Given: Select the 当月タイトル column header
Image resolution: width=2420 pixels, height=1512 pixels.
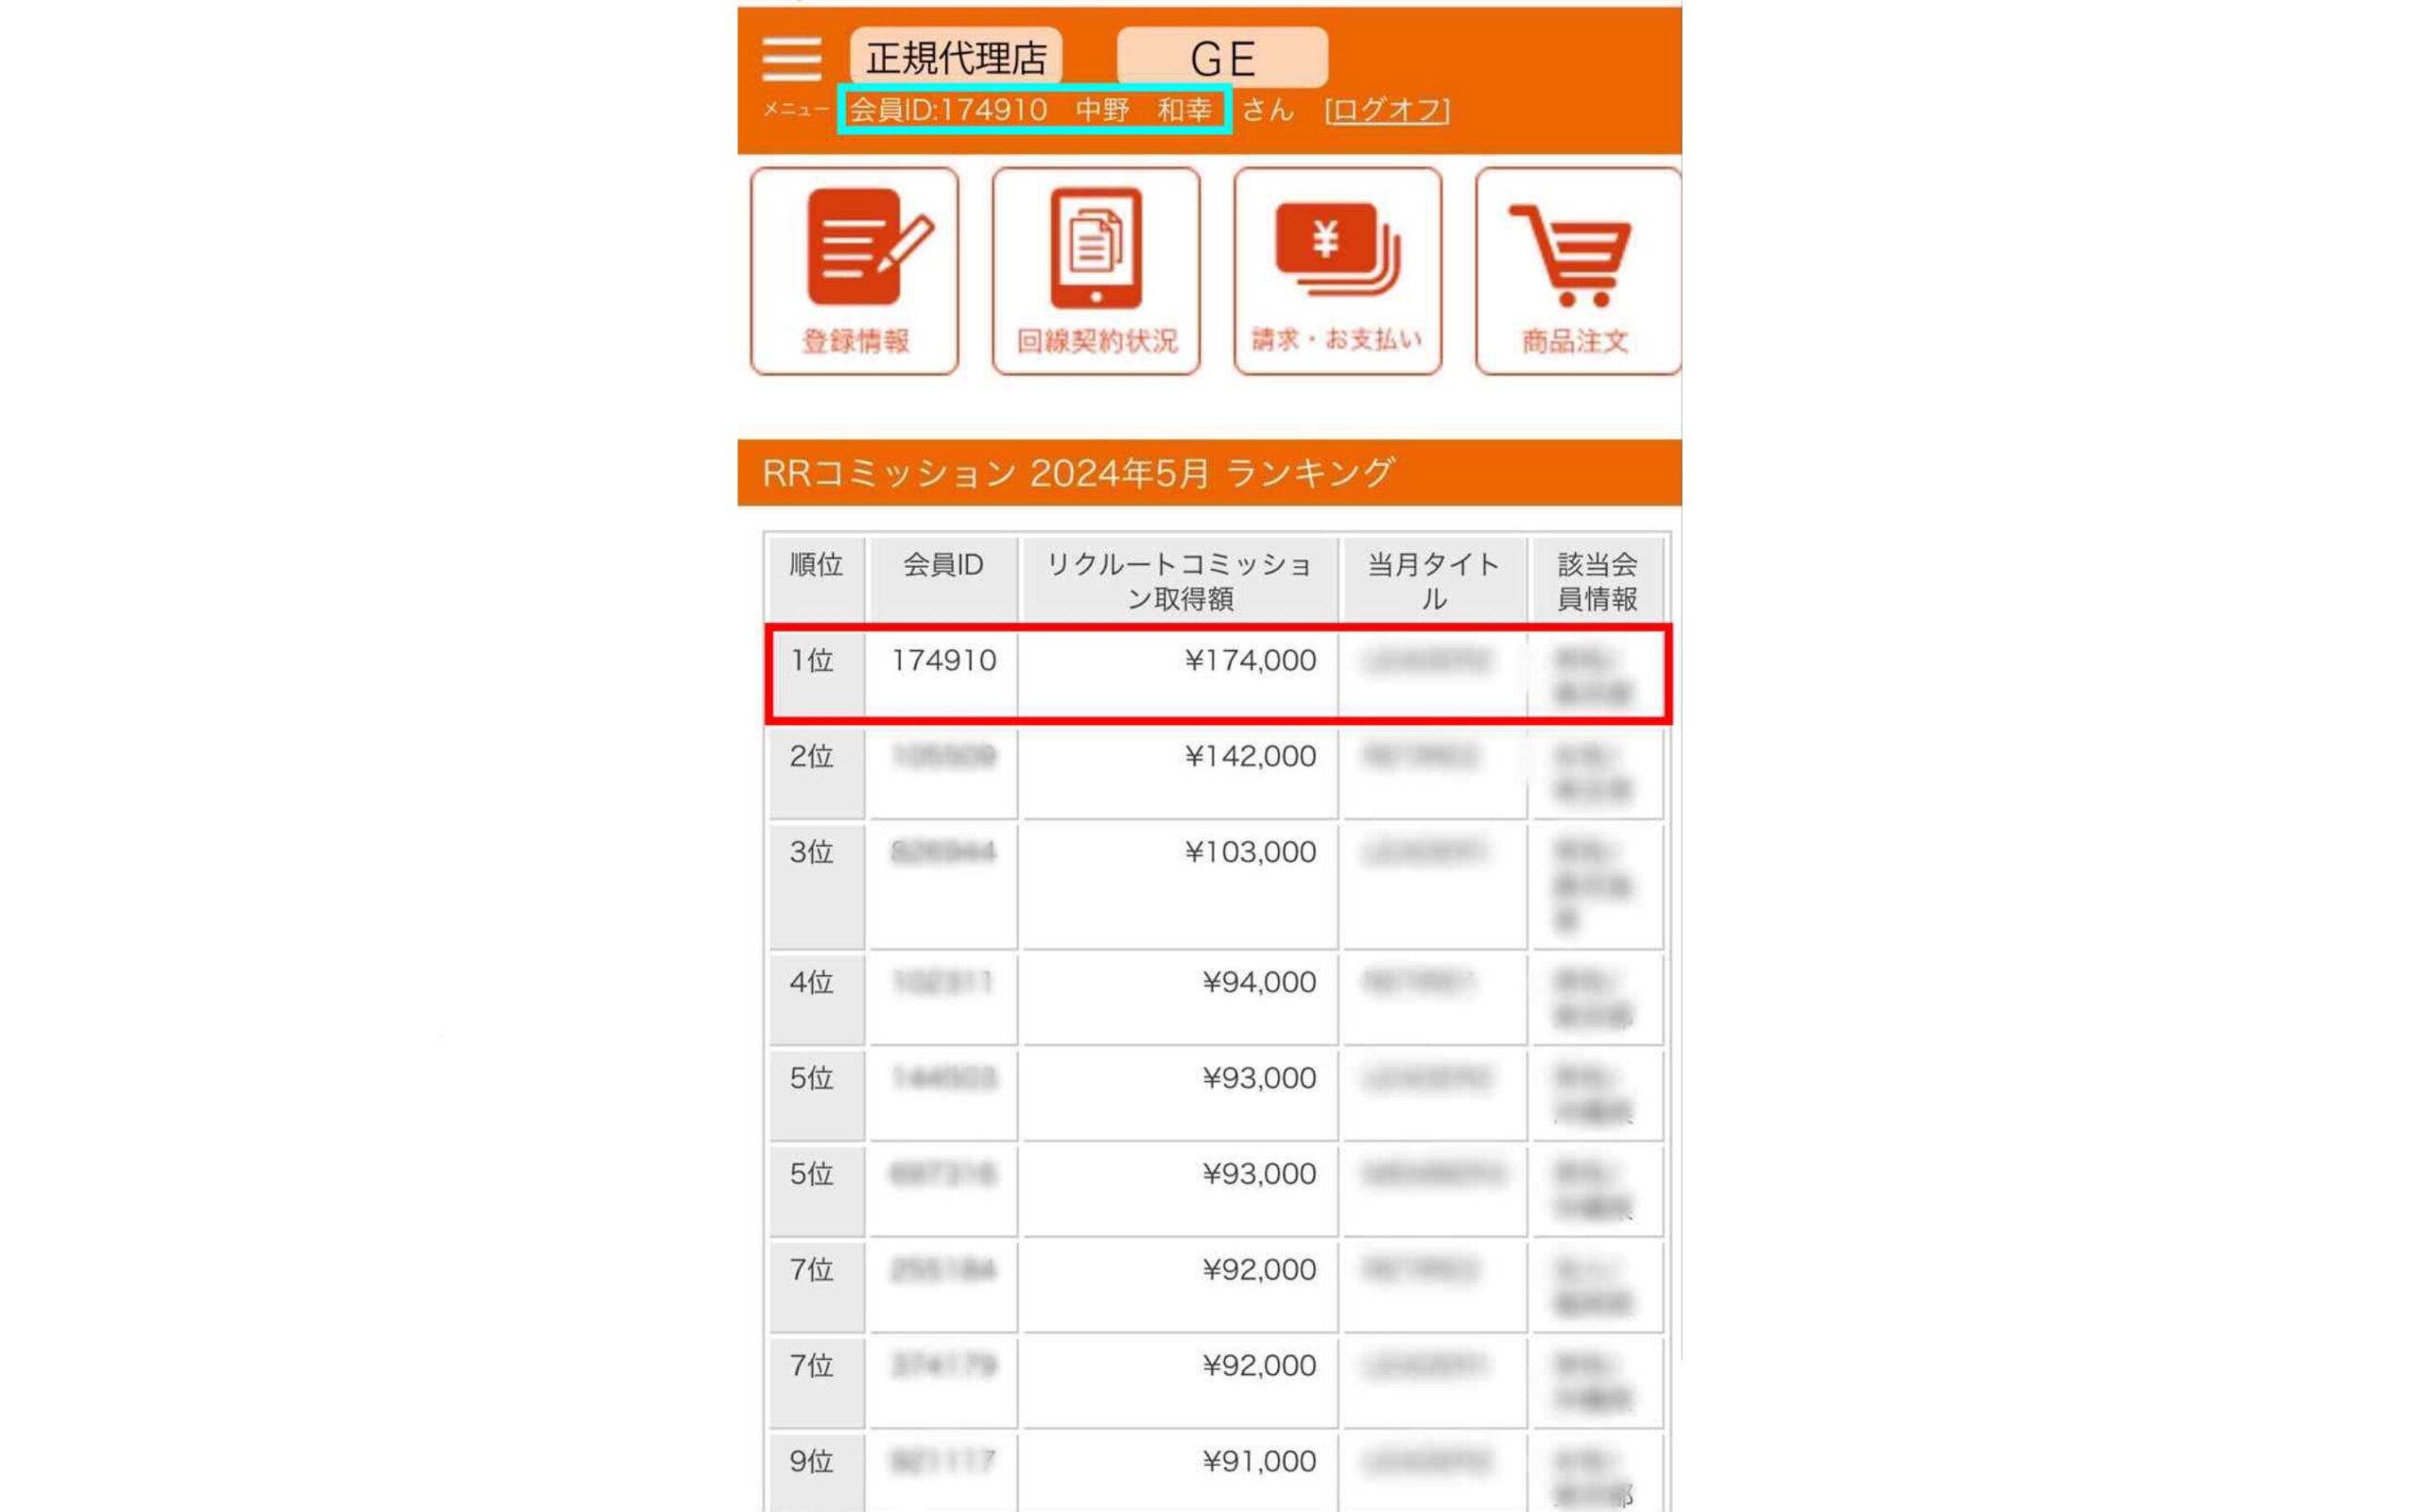Looking at the screenshot, I should [1433, 580].
